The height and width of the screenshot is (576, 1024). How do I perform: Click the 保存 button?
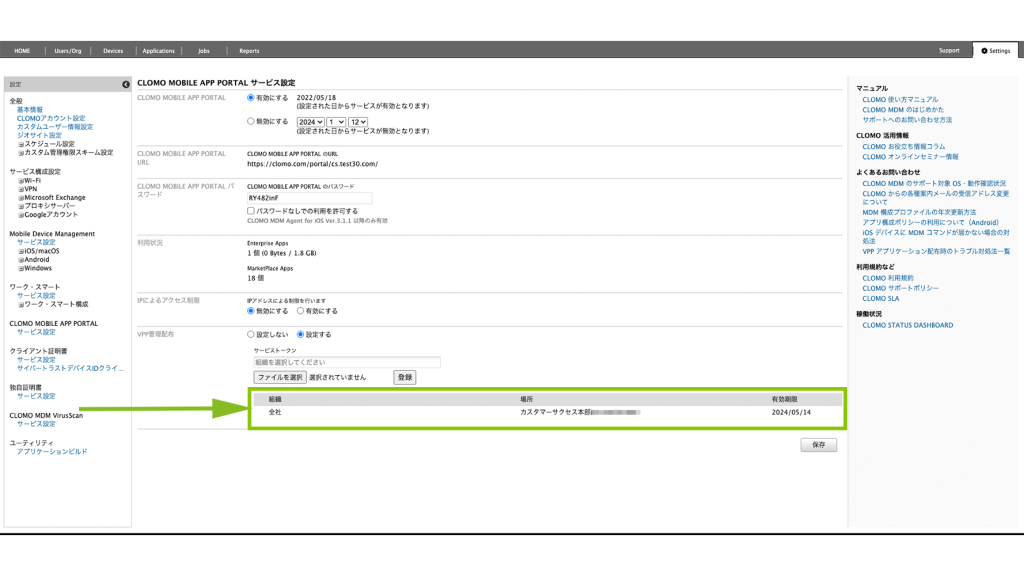tap(818, 445)
